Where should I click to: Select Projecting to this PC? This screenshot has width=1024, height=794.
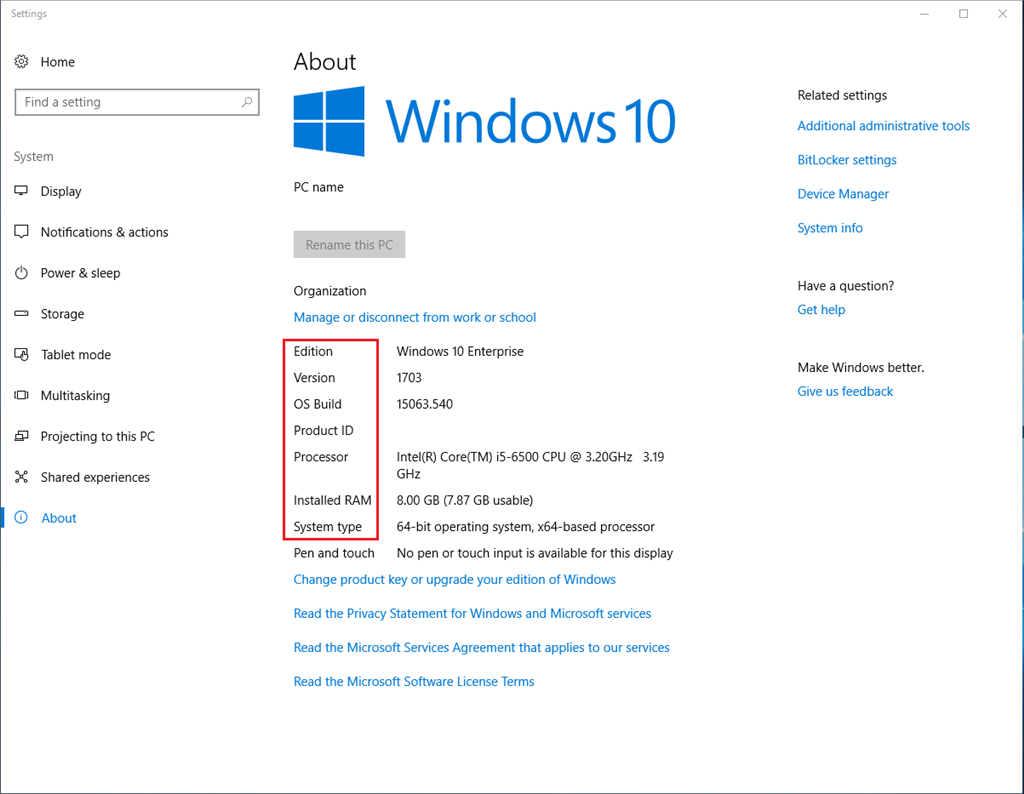tap(97, 436)
